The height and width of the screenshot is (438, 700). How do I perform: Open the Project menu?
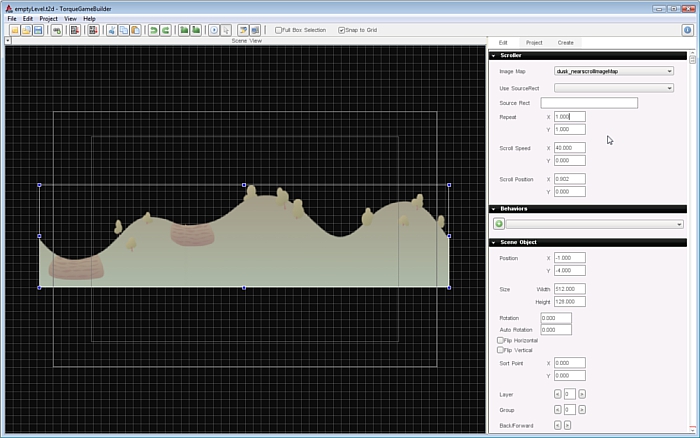click(x=48, y=18)
